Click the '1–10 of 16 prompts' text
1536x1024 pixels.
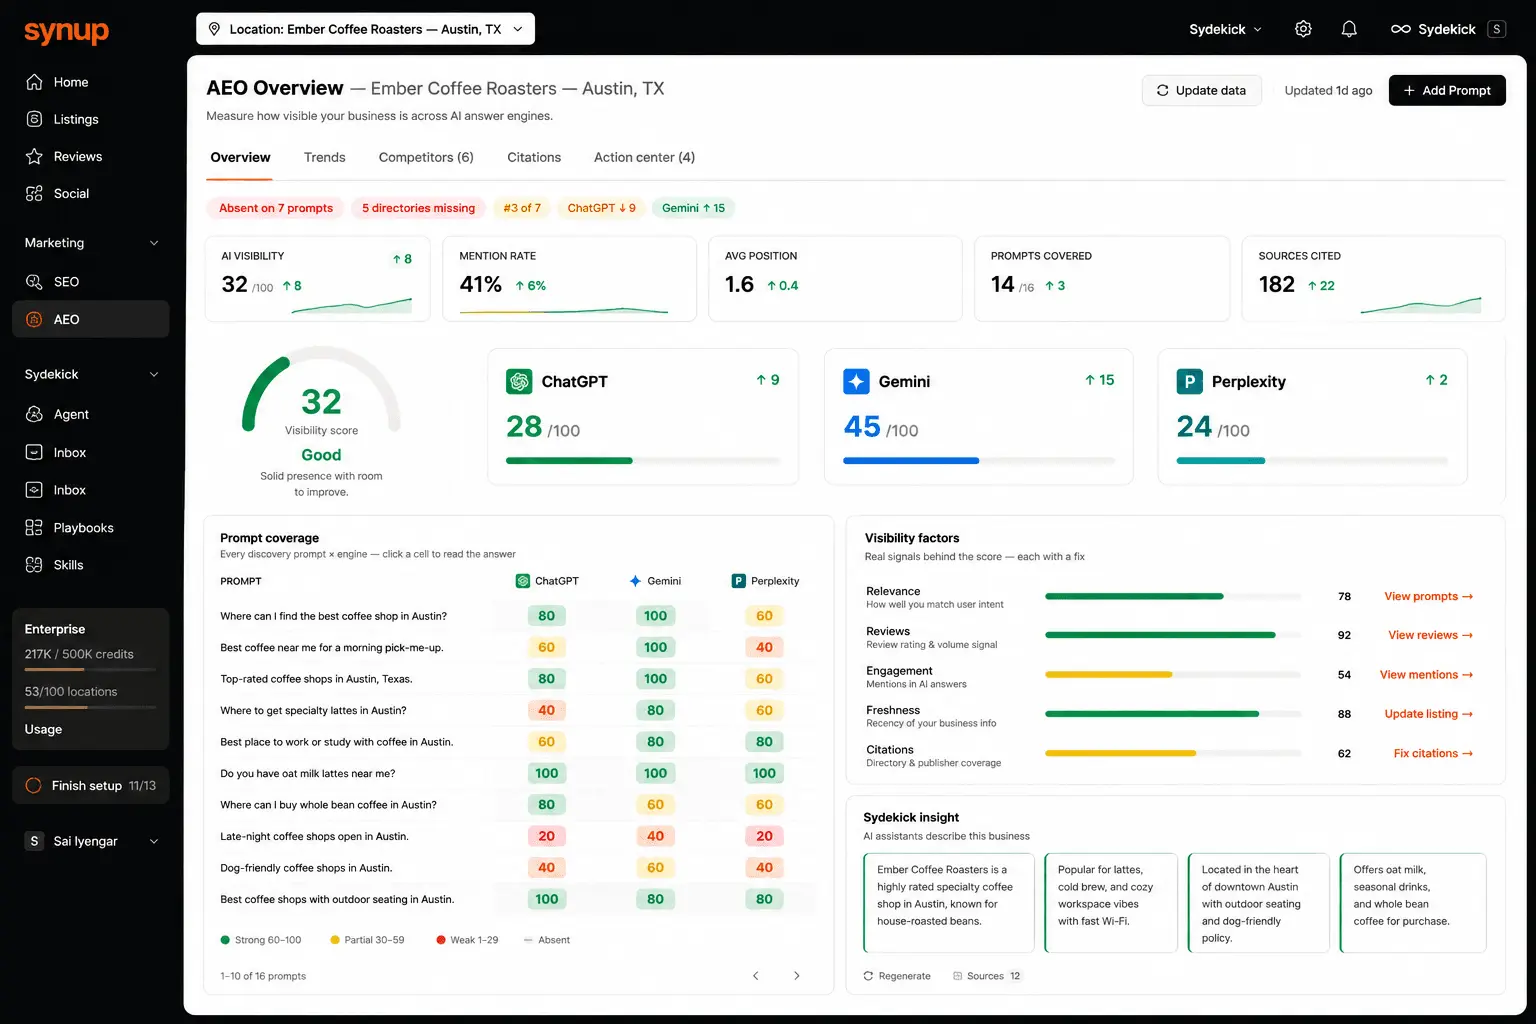[x=263, y=976]
